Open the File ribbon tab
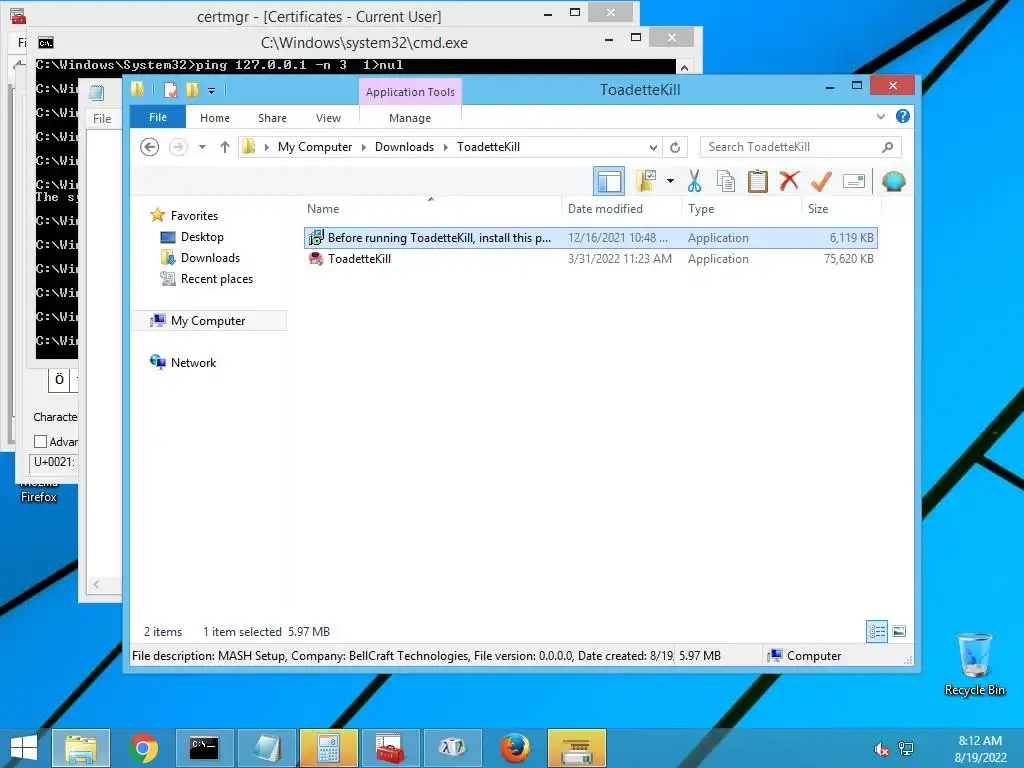Viewport: 1024px width, 768px height. [158, 118]
